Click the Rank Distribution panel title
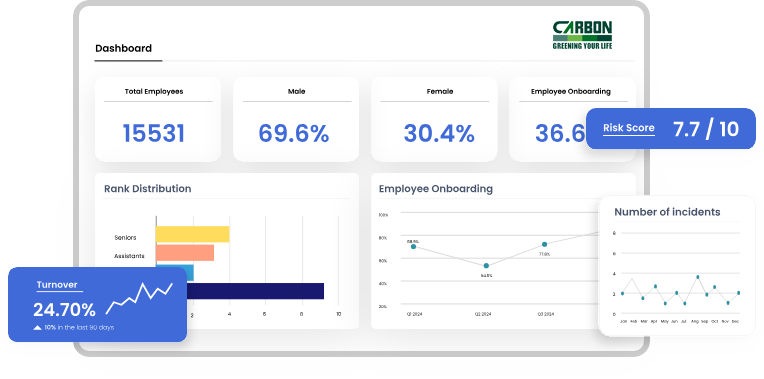 click(148, 189)
